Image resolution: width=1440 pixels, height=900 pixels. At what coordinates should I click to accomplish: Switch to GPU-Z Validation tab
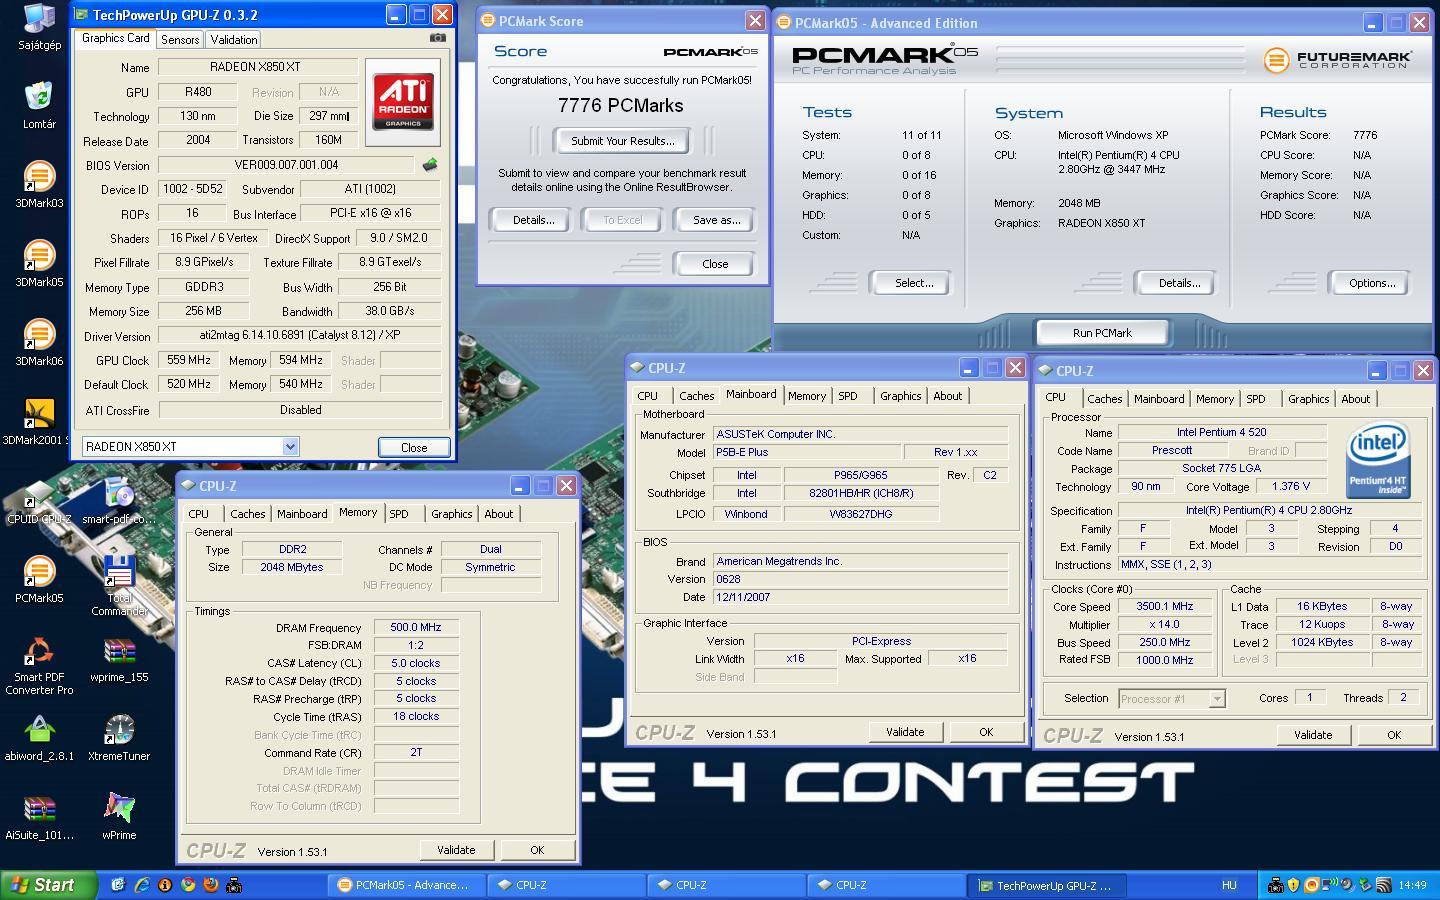234,39
